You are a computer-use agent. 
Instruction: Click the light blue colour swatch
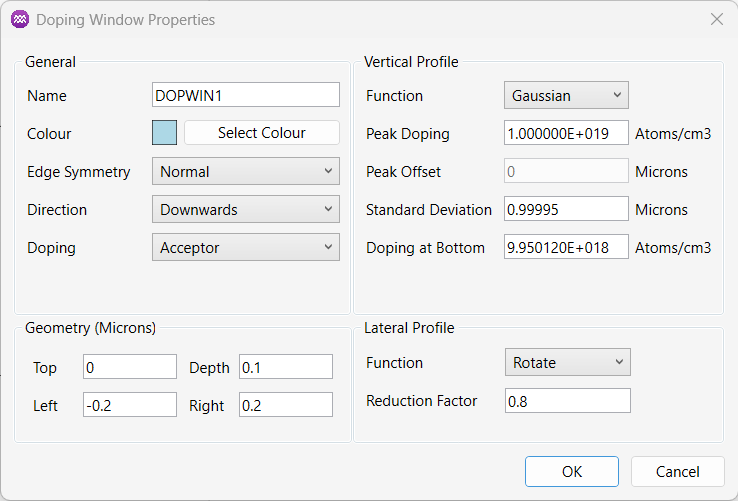tap(165, 133)
